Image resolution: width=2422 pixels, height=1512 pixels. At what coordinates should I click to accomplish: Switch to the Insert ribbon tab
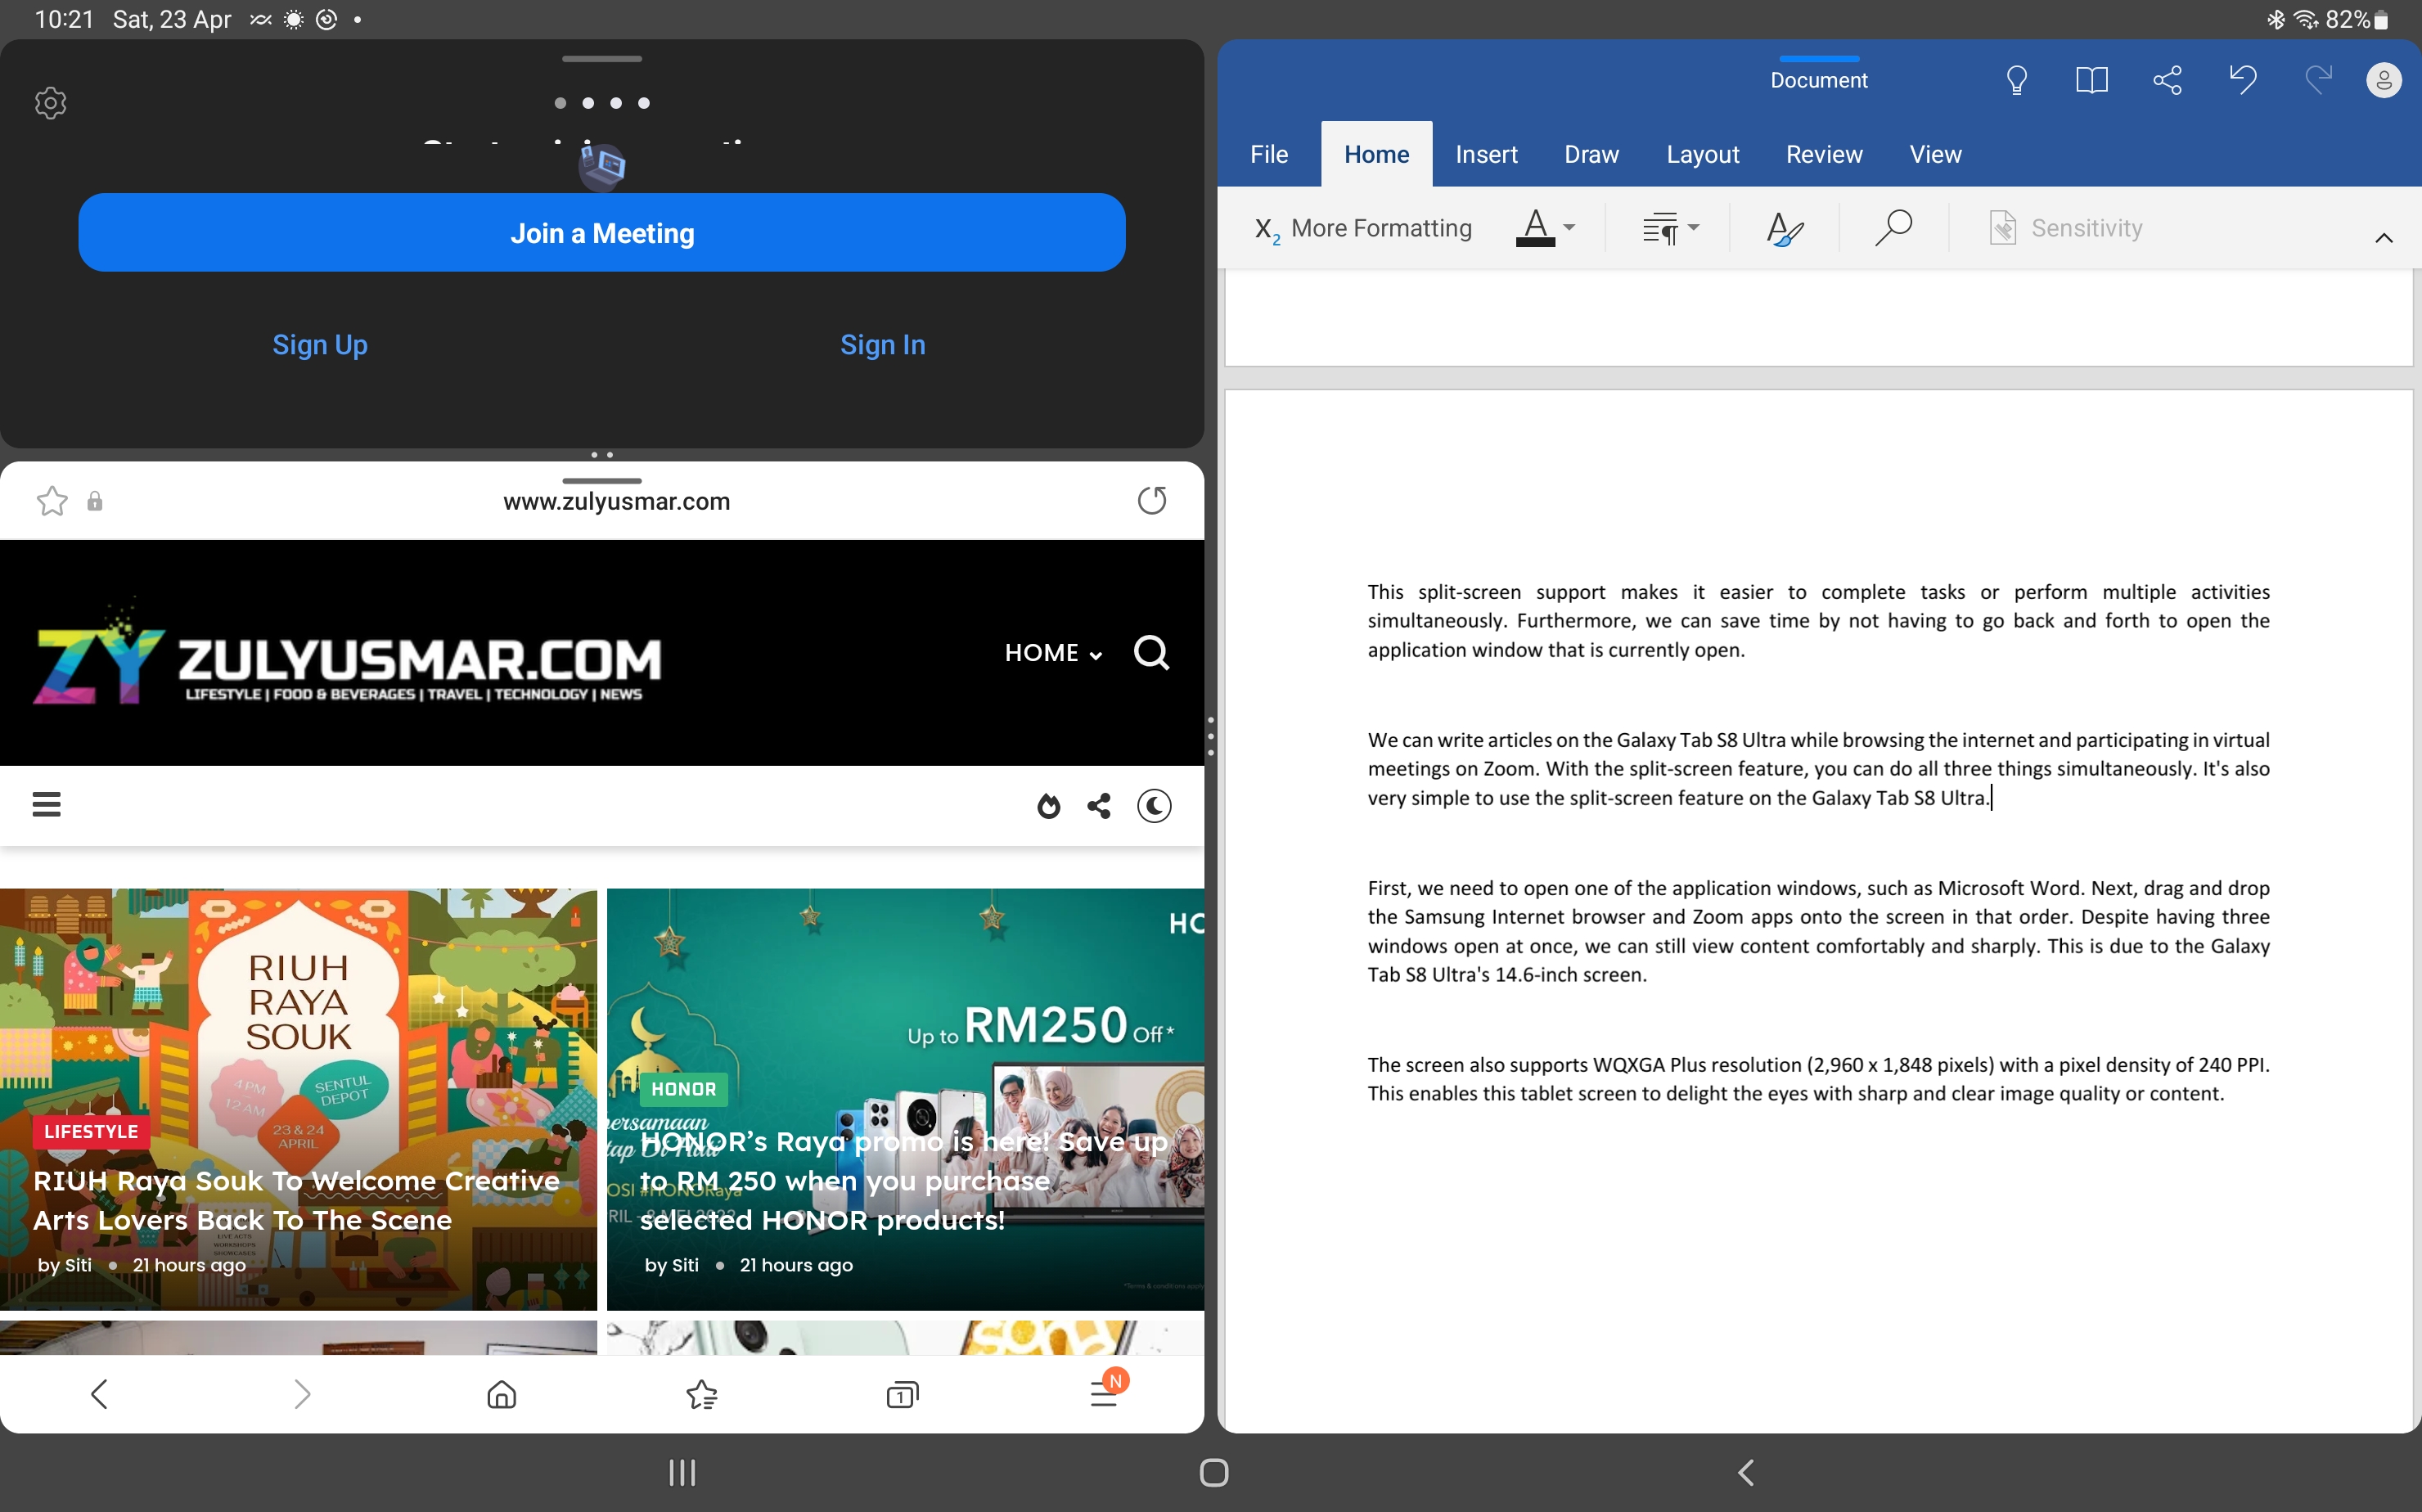(x=1486, y=154)
